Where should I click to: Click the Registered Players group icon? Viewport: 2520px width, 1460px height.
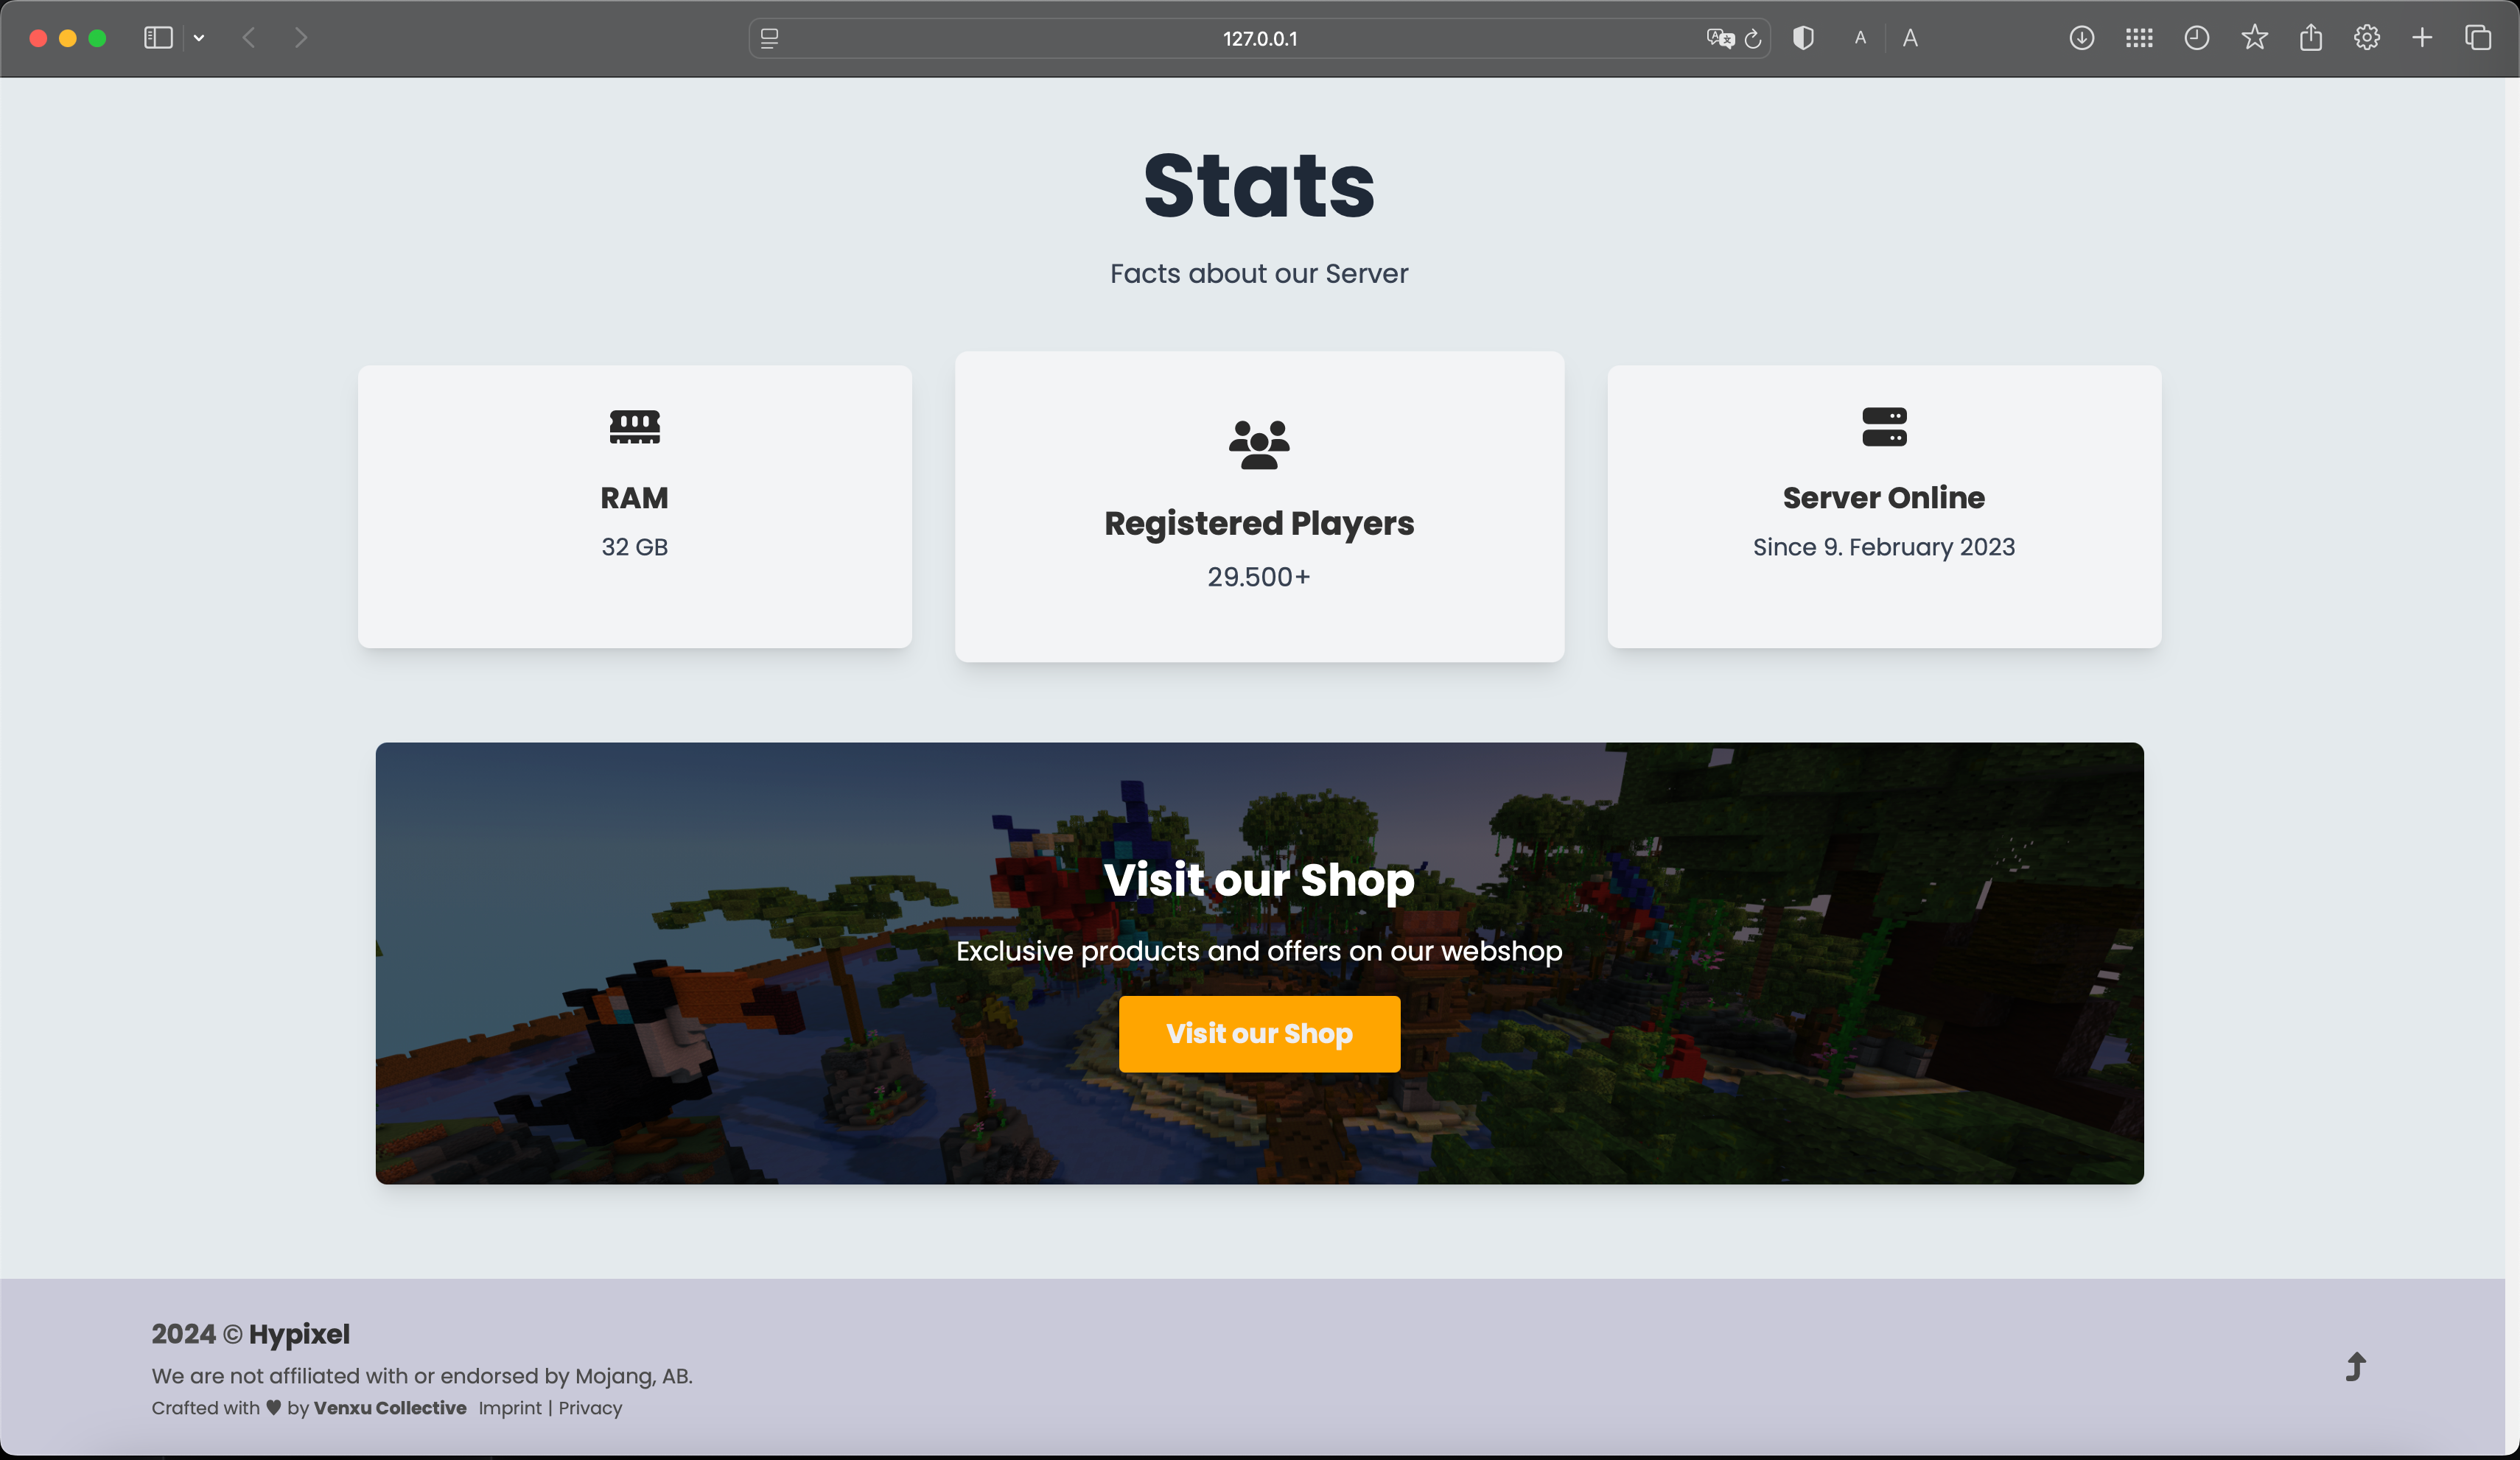[x=1259, y=441]
